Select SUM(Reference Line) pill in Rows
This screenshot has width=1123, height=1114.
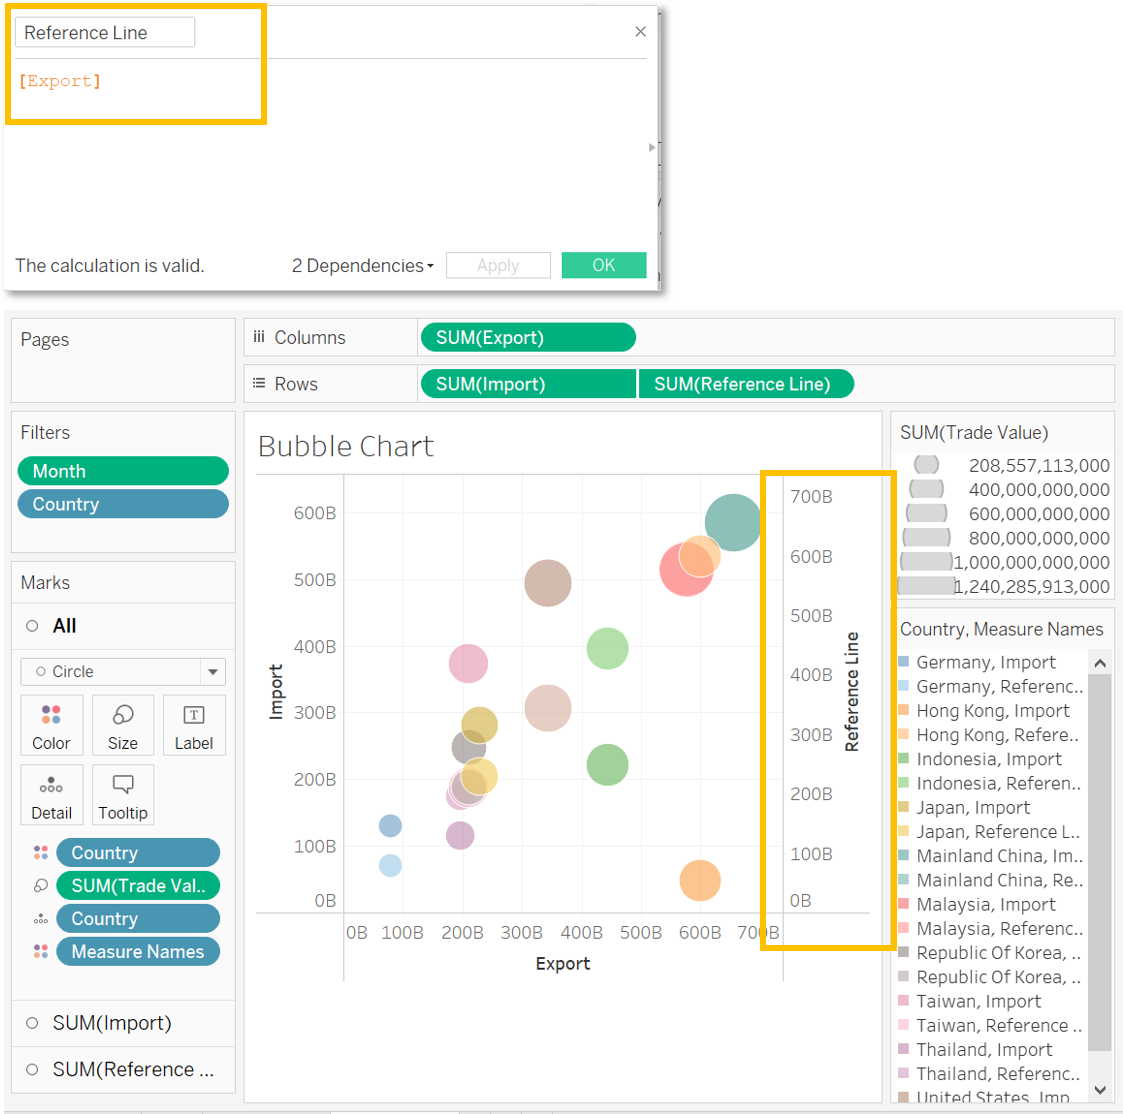pos(745,384)
